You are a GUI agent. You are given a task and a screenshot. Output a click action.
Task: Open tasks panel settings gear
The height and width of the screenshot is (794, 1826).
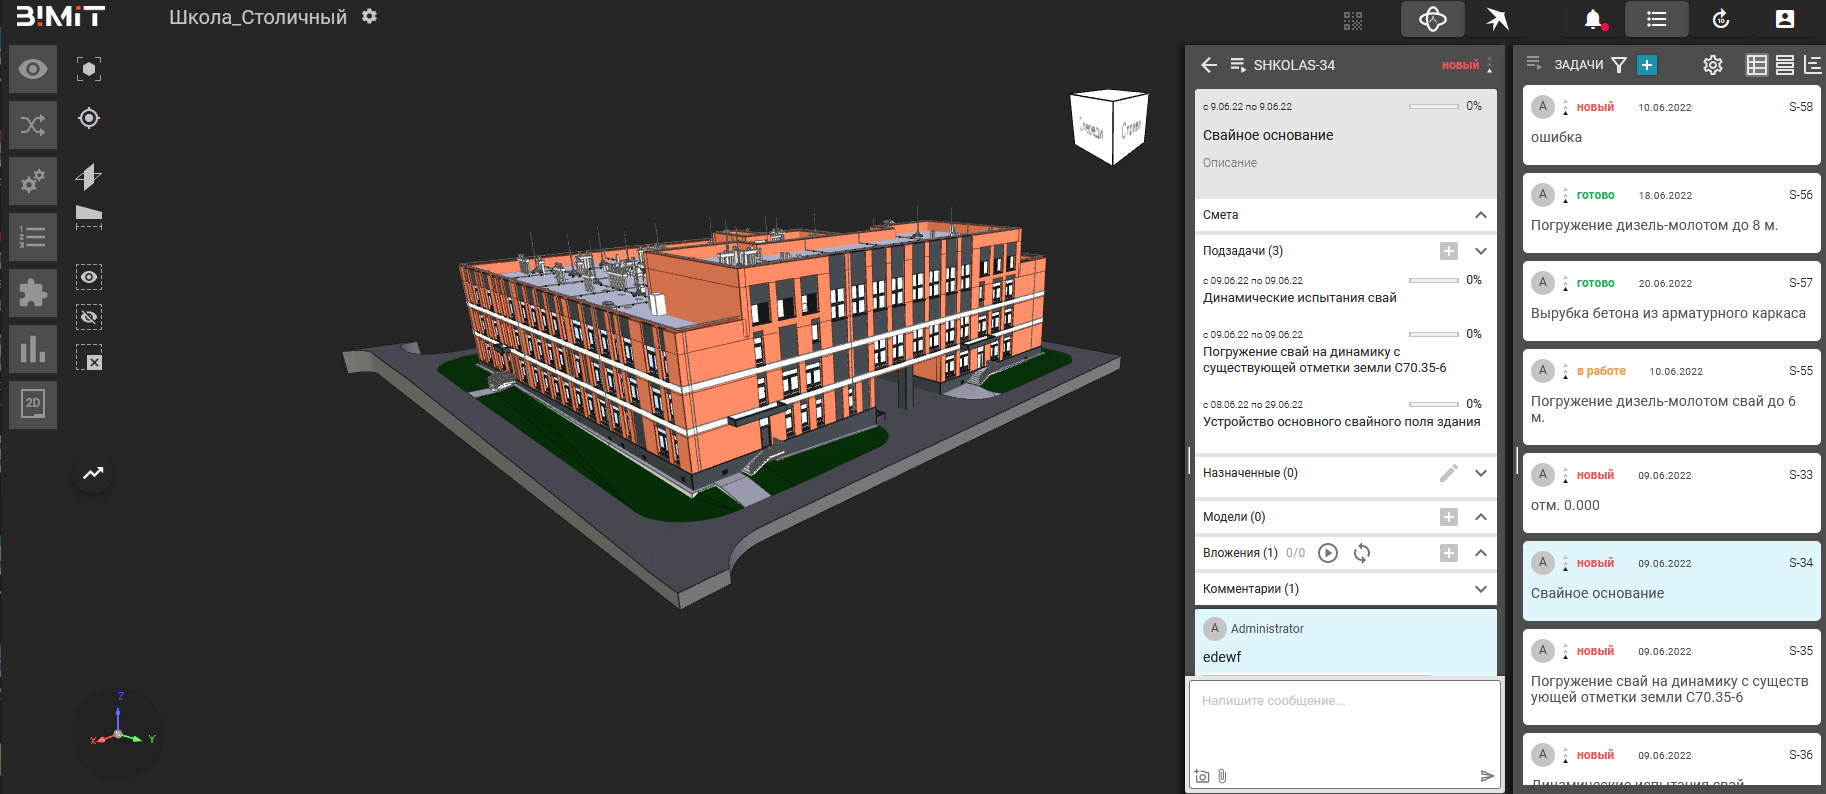(1713, 65)
